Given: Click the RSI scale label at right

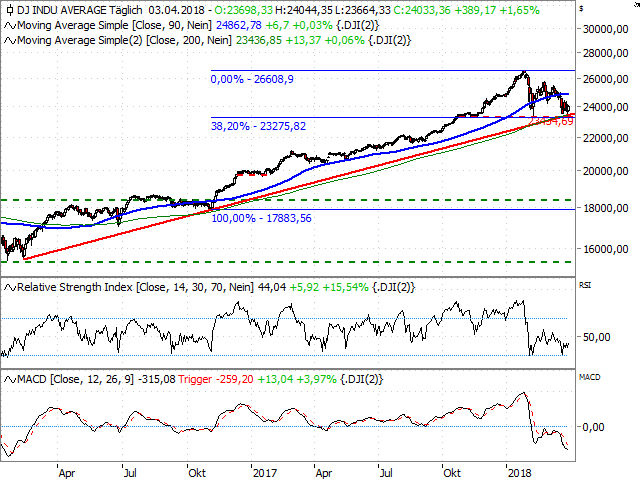Looking at the screenshot, I should pyautogui.click(x=585, y=285).
